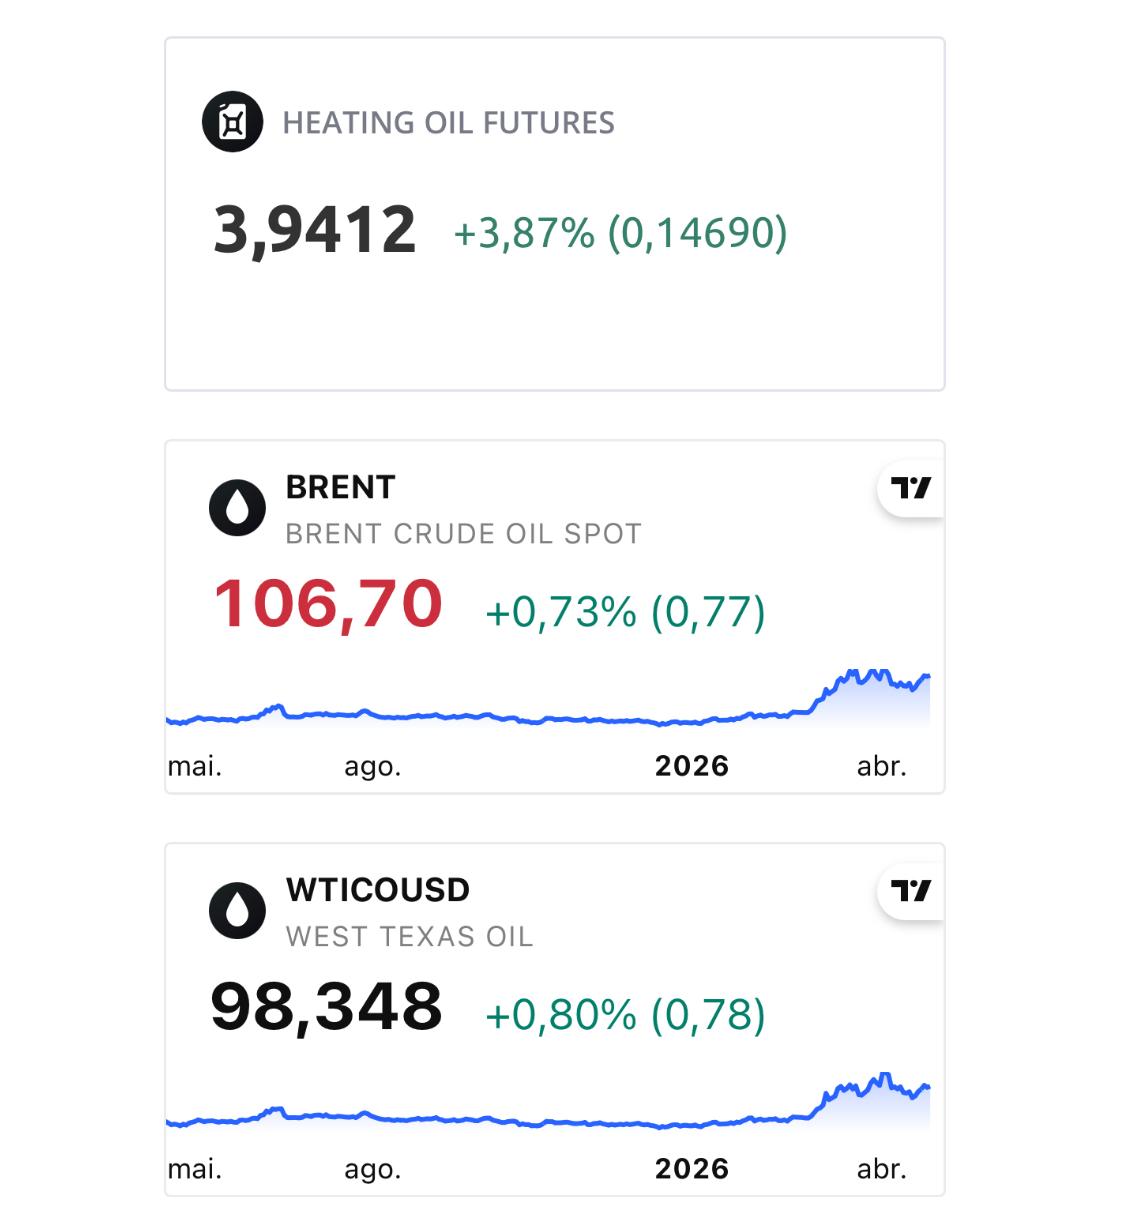The height and width of the screenshot is (1216, 1126).
Task: Click the Brent chart ago. axis label
Action: (x=372, y=767)
